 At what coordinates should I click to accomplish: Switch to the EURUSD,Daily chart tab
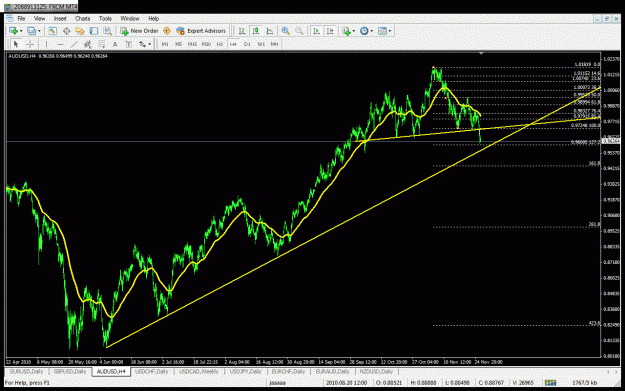pyautogui.click(x=26, y=371)
